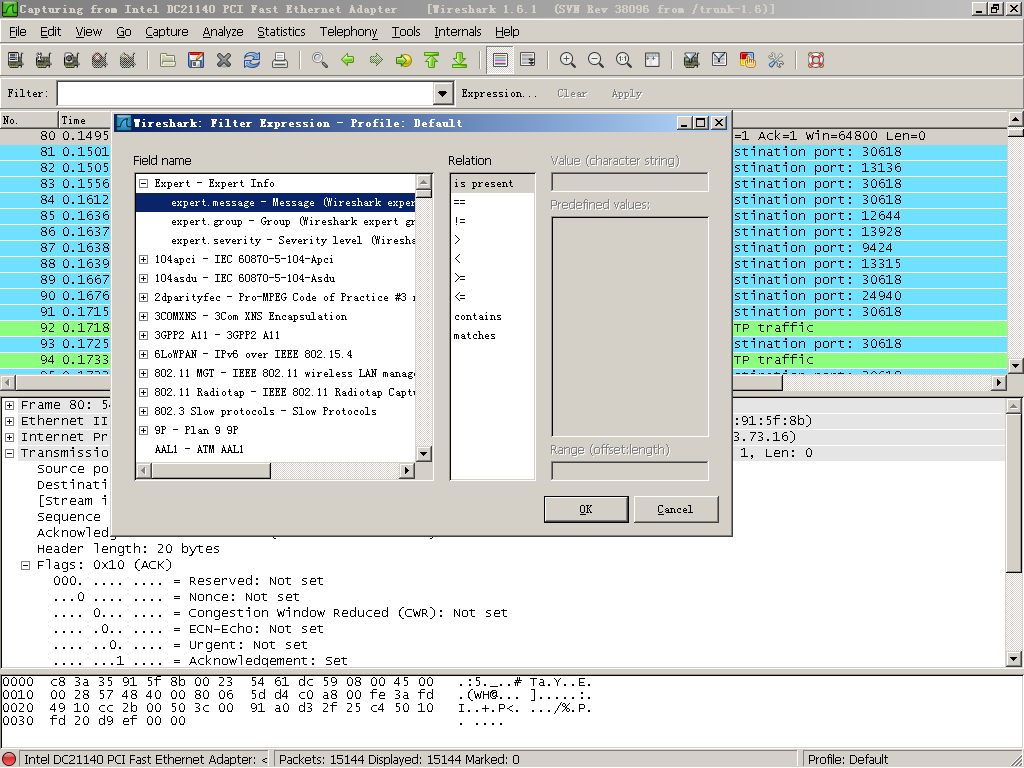Edit coloring rules icon
This screenshot has height=768, width=1024.
(x=748, y=60)
